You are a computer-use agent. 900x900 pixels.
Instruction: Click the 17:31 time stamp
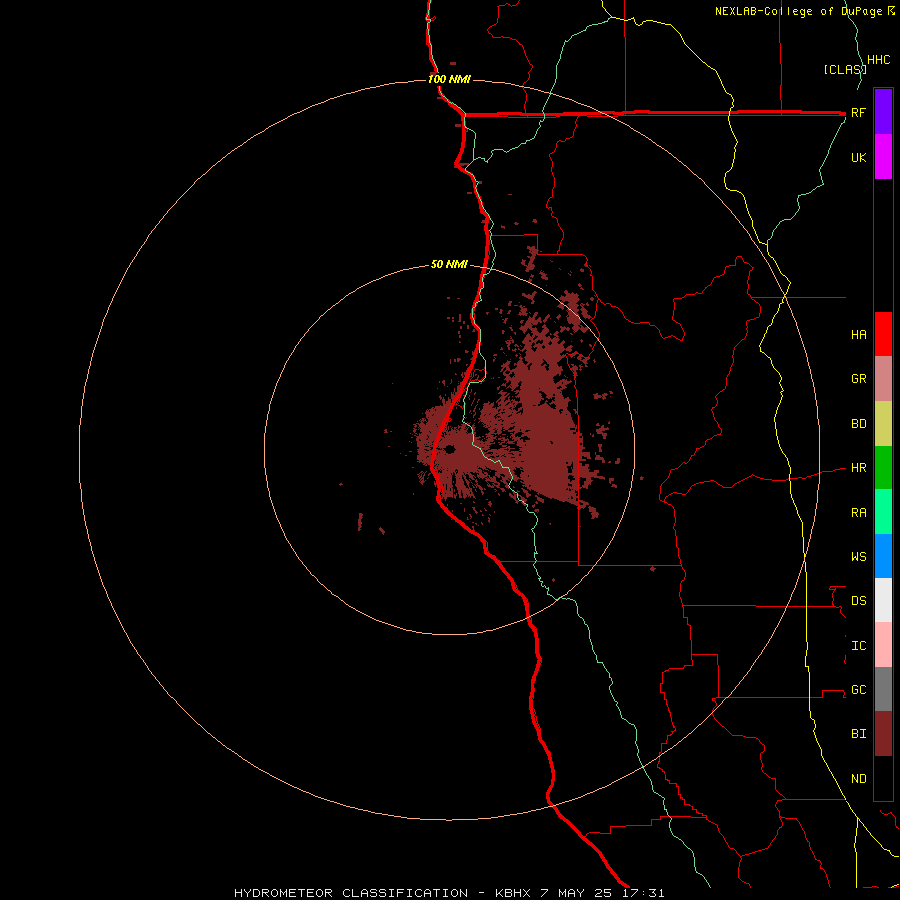[643, 893]
